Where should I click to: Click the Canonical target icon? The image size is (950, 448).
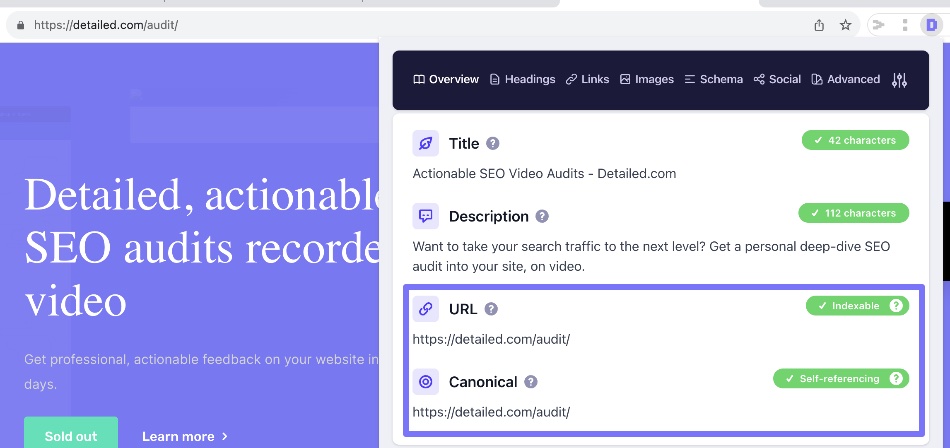pyautogui.click(x=425, y=382)
